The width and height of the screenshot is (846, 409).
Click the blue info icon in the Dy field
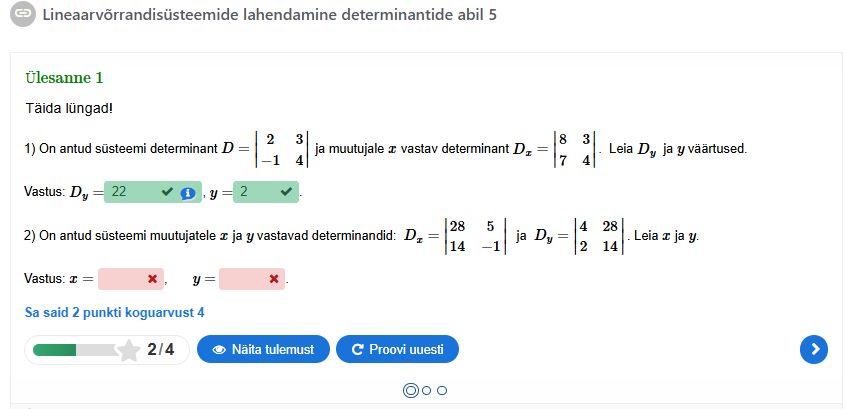tap(187, 192)
